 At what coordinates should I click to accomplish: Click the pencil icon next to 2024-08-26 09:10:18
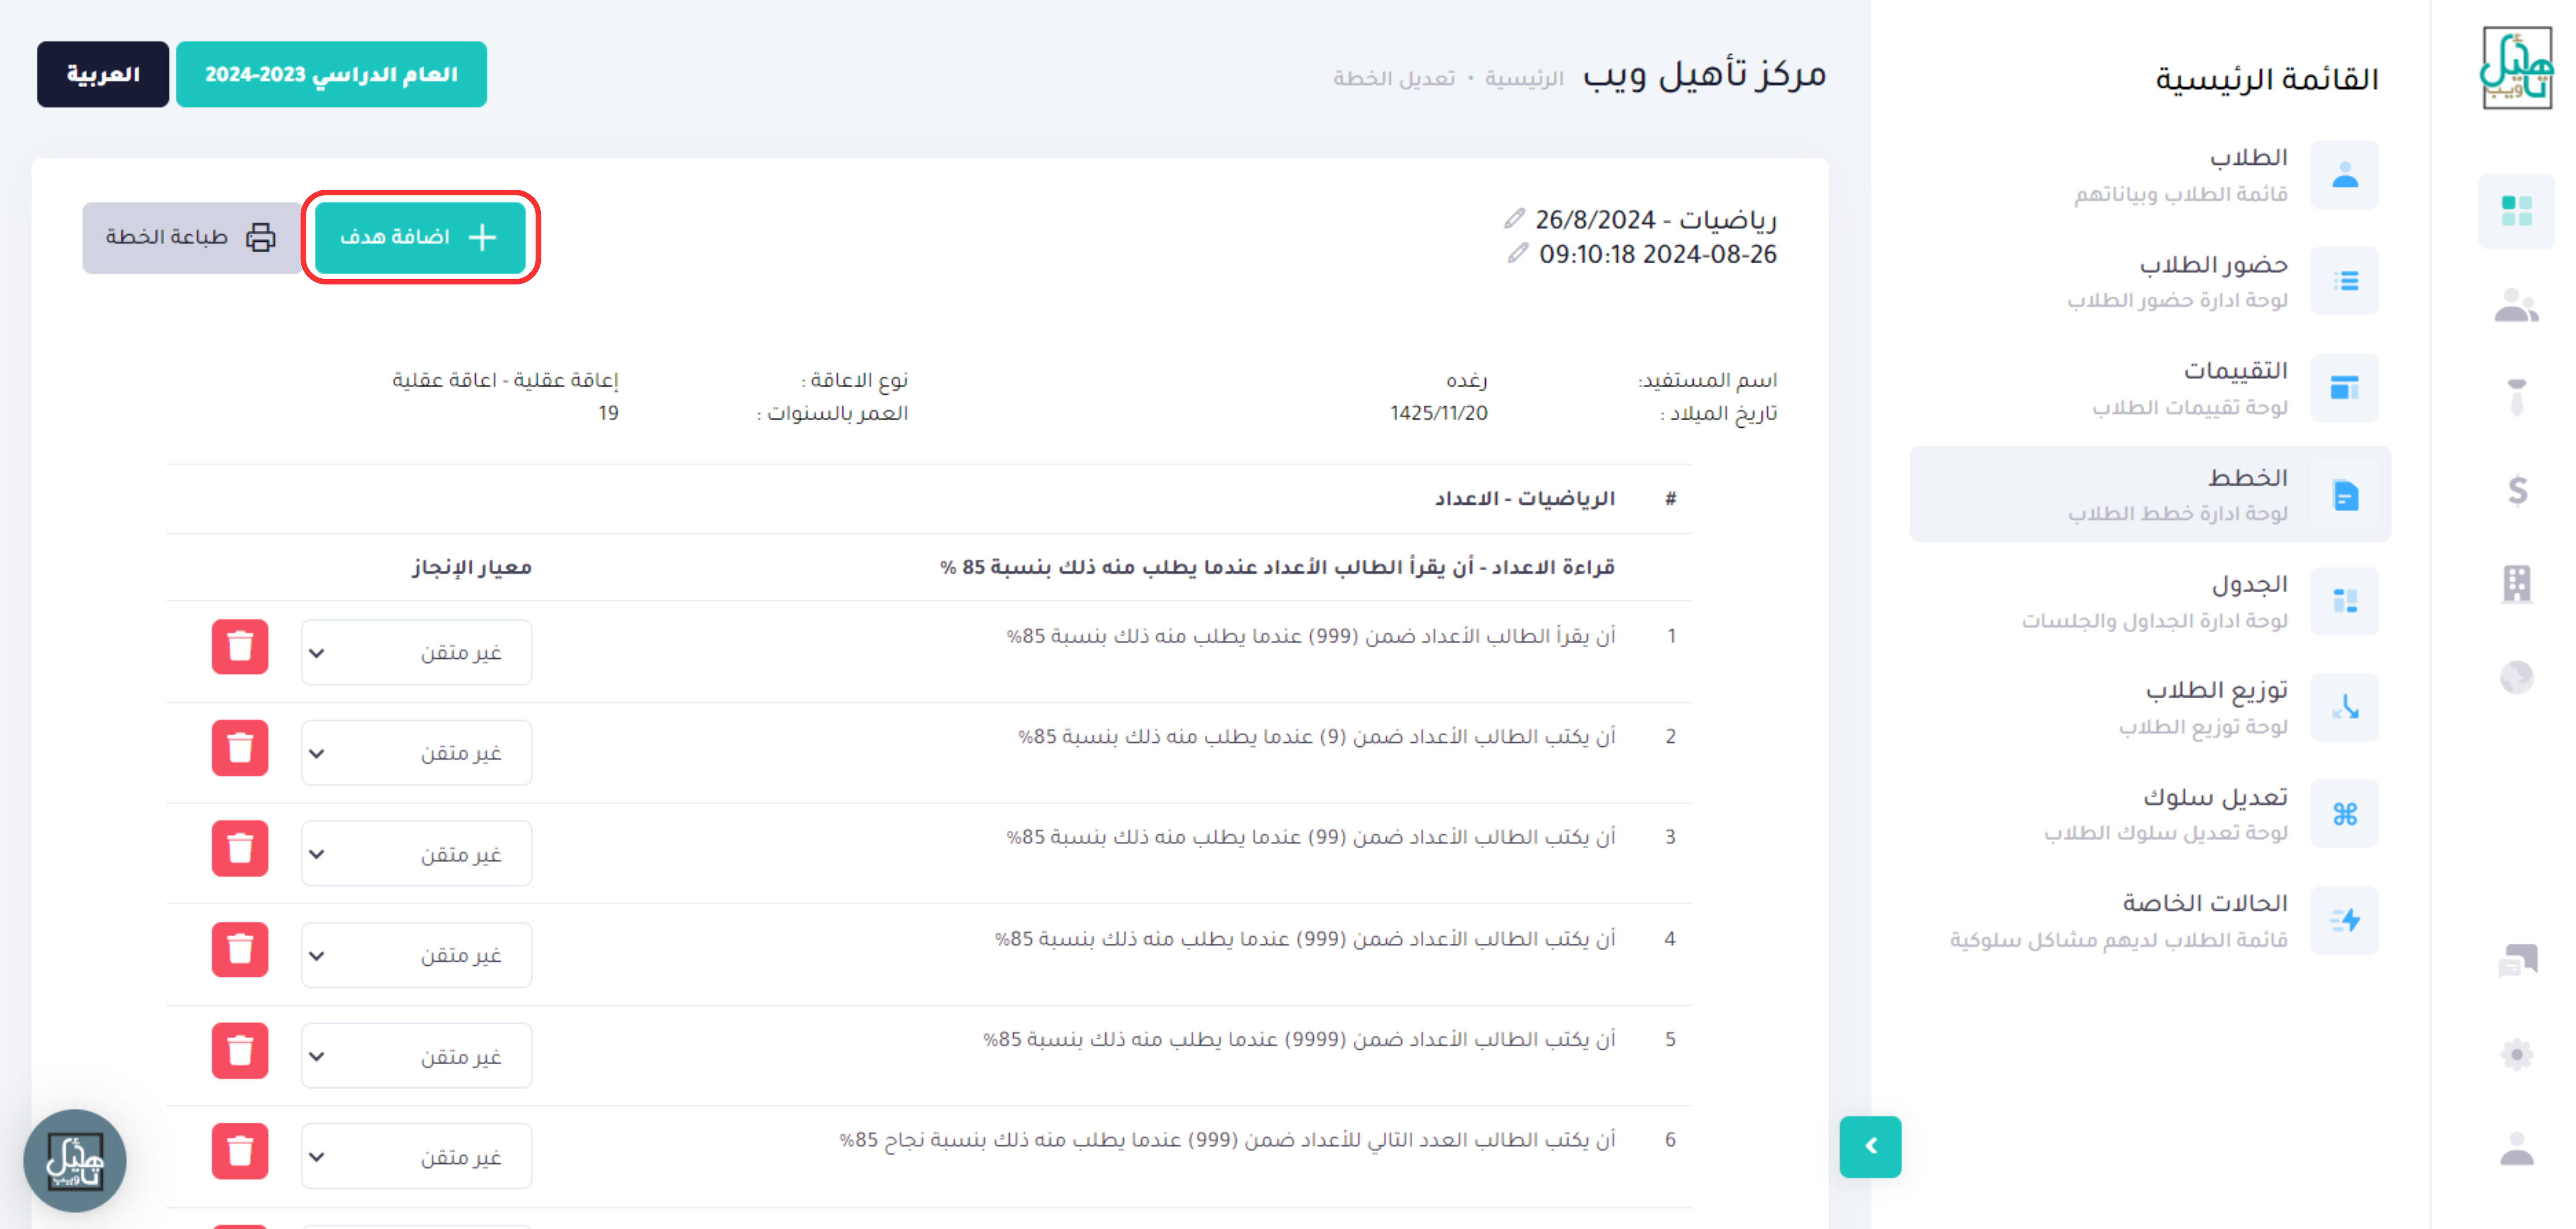[x=1518, y=253]
